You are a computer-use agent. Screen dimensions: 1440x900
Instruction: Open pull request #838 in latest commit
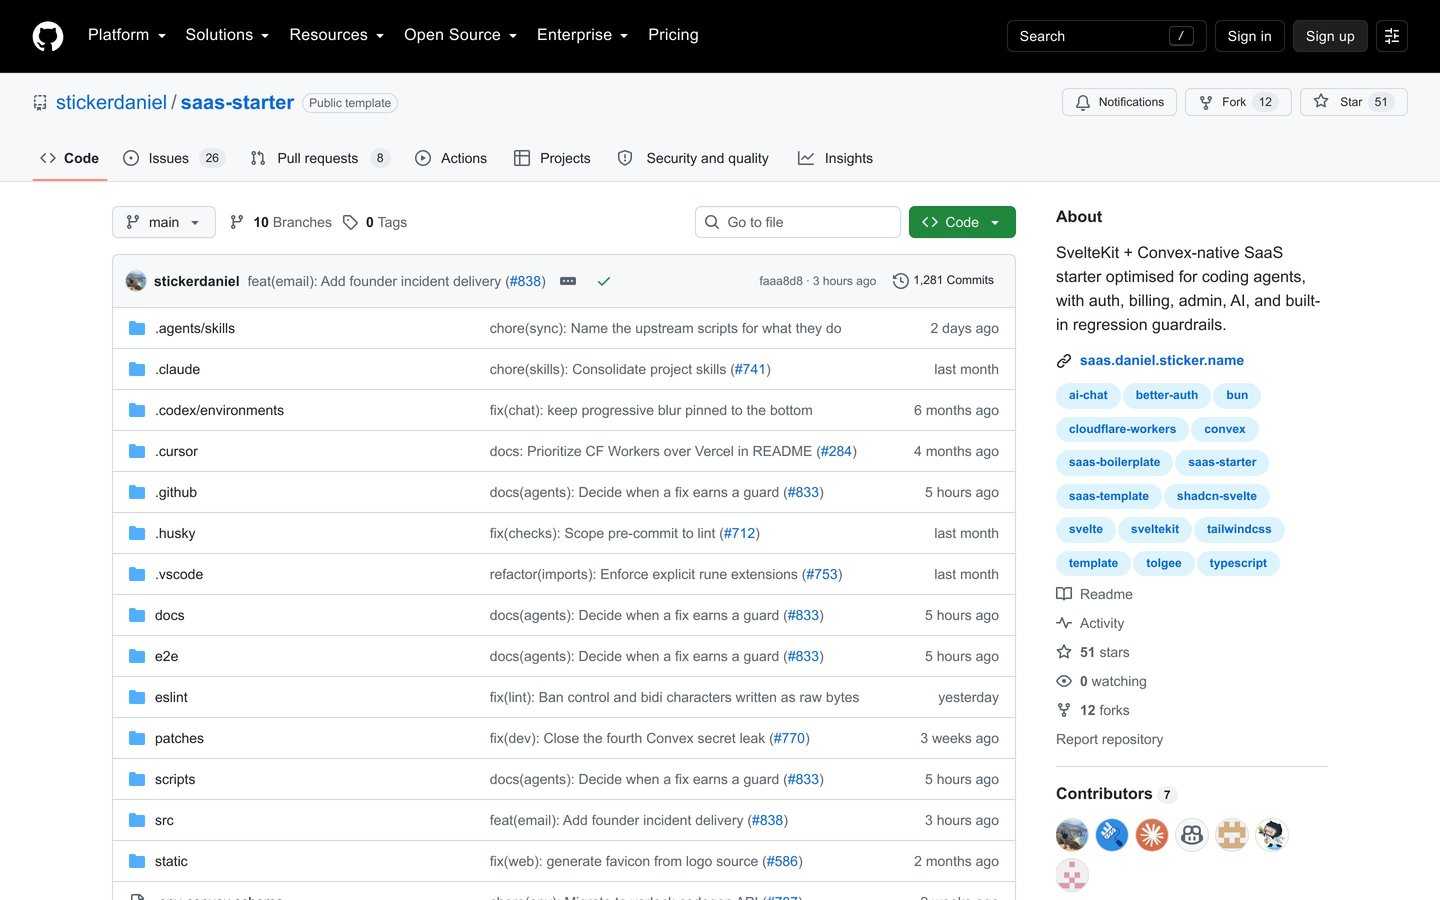tap(526, 281)
